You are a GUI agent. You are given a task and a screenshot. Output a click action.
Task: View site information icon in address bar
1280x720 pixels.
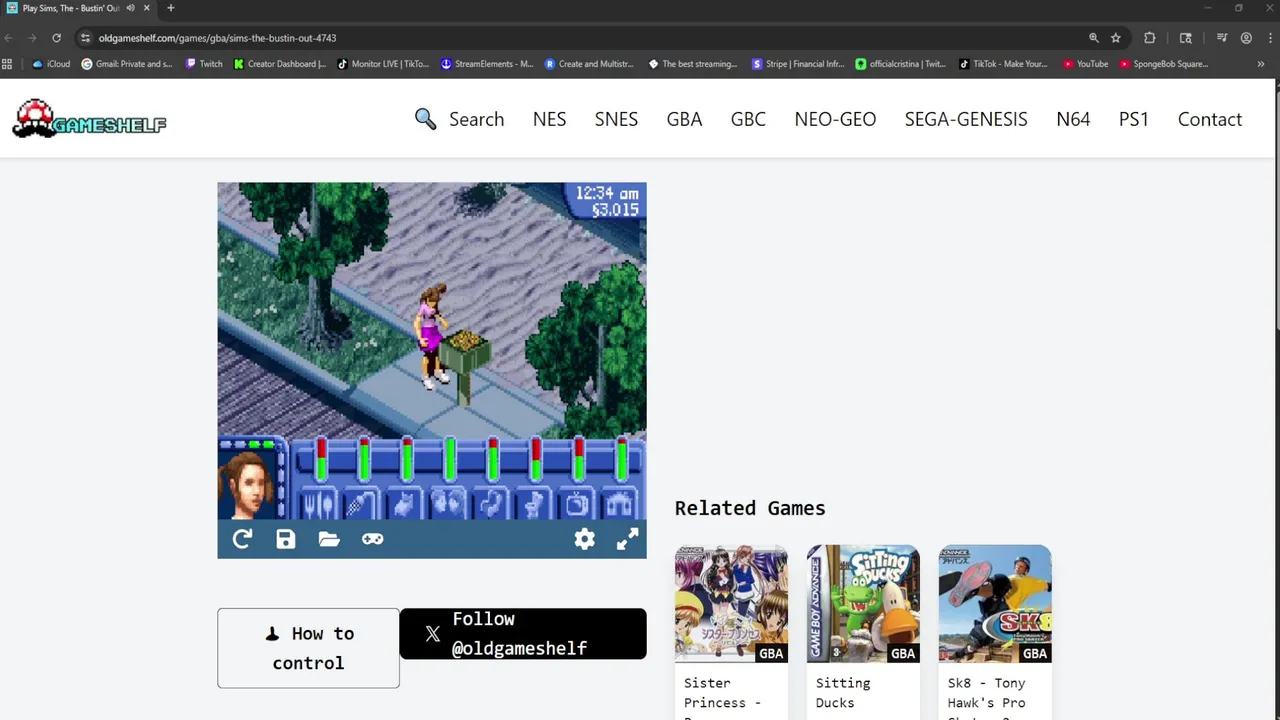[x=85, y=38]
